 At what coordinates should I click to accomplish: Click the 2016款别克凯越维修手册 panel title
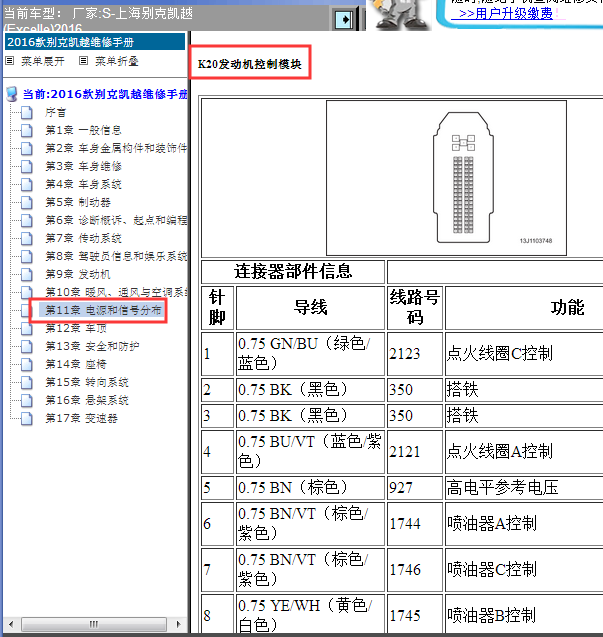point(95,42)
